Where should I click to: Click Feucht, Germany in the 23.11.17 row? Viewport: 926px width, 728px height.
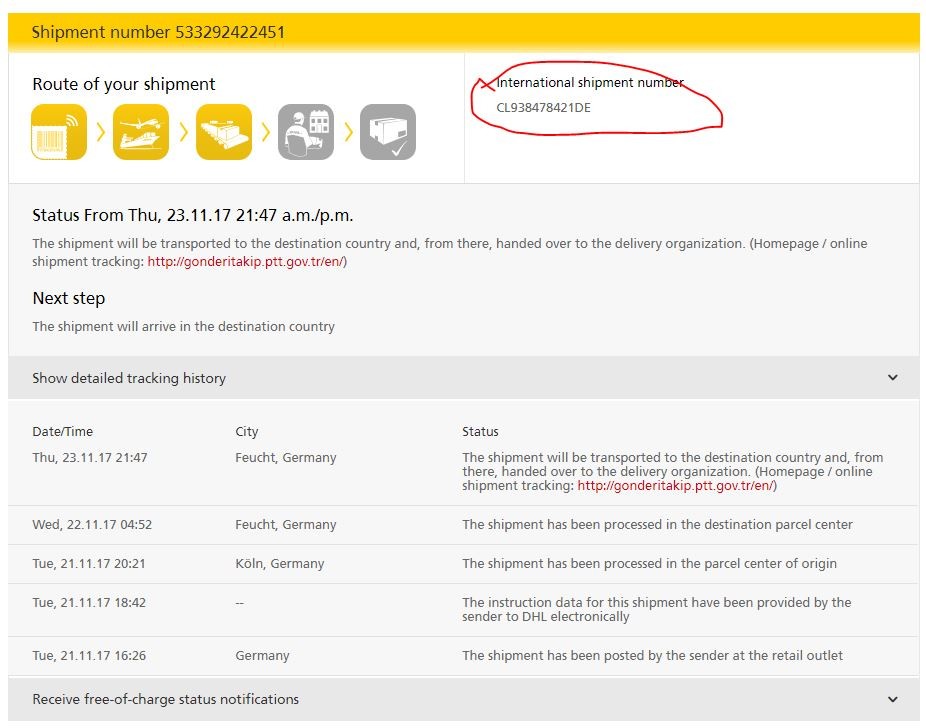click(x=286, y=458)
